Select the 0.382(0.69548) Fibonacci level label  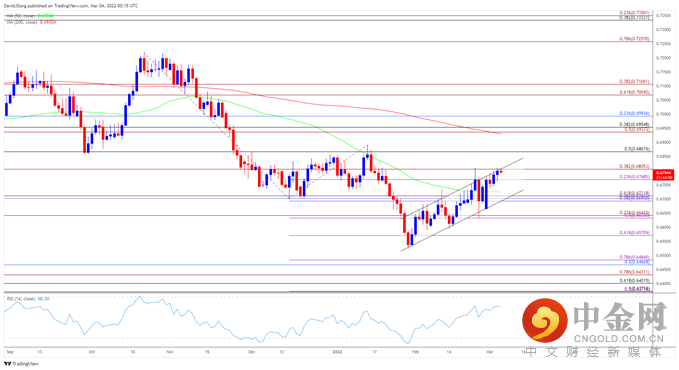pos(634,124)
